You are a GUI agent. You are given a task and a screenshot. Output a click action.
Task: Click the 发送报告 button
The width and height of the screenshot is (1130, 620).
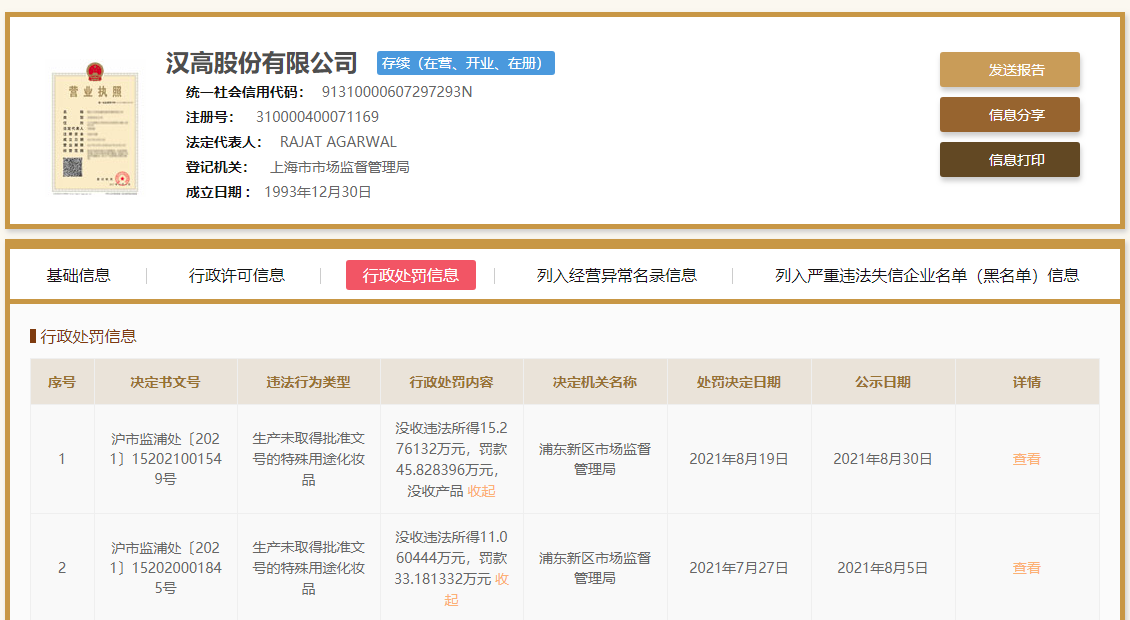1009,70
